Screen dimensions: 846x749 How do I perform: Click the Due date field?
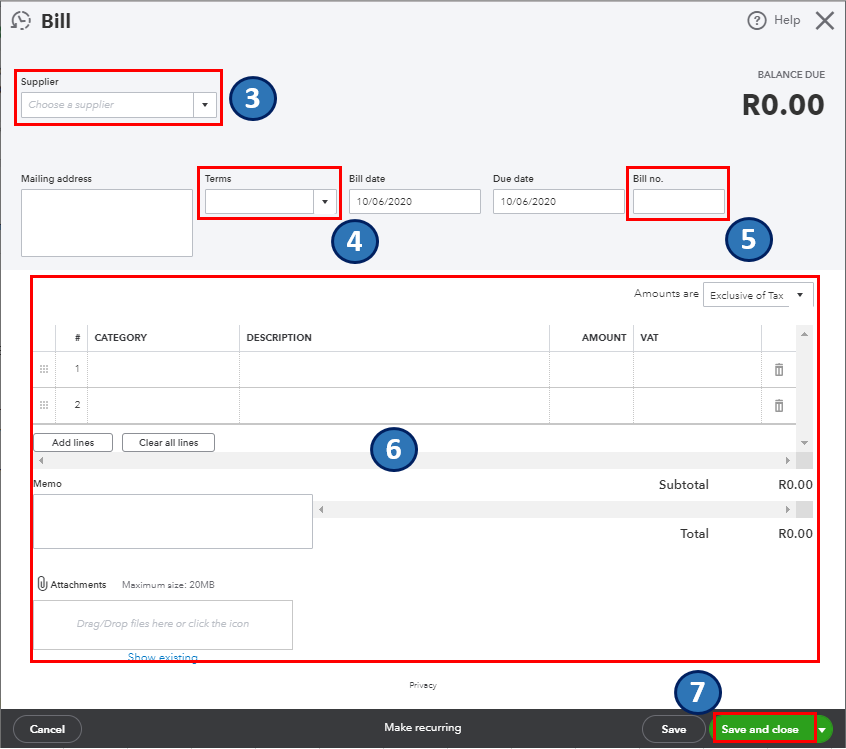(x=558, y=201)
